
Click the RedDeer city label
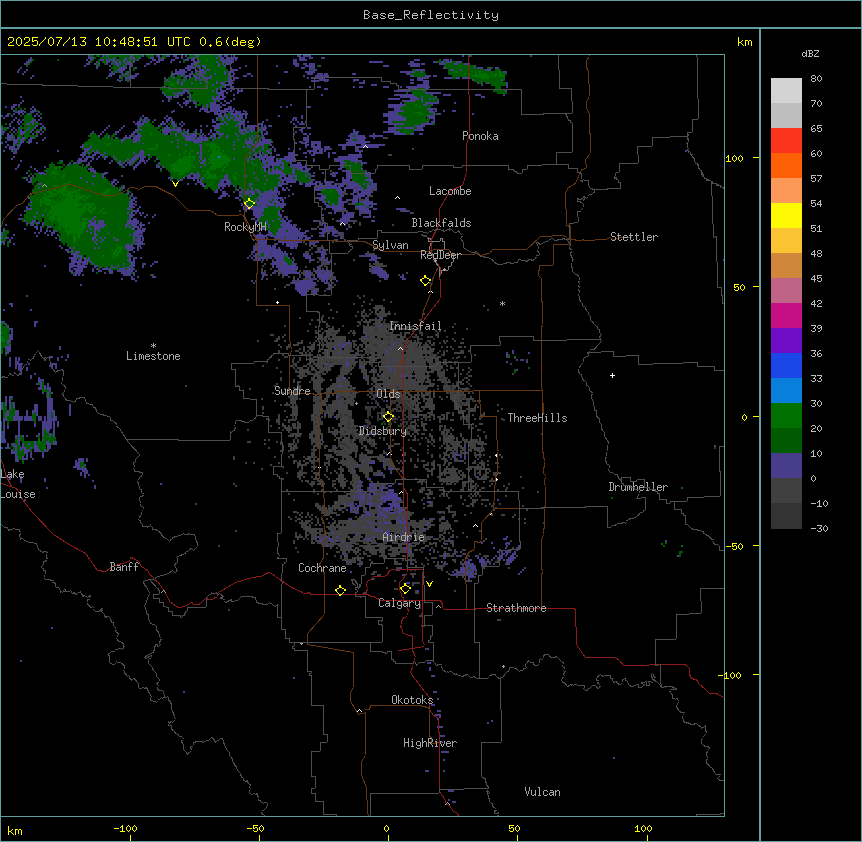pos(440,255)
